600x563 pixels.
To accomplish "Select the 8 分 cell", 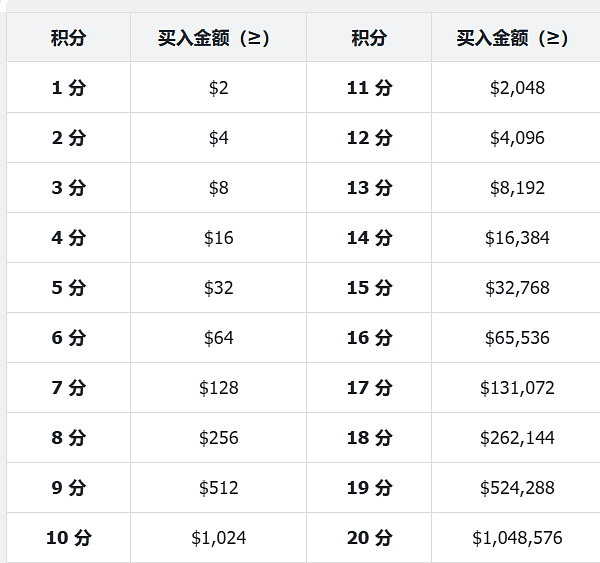I will tap(68, 438).
